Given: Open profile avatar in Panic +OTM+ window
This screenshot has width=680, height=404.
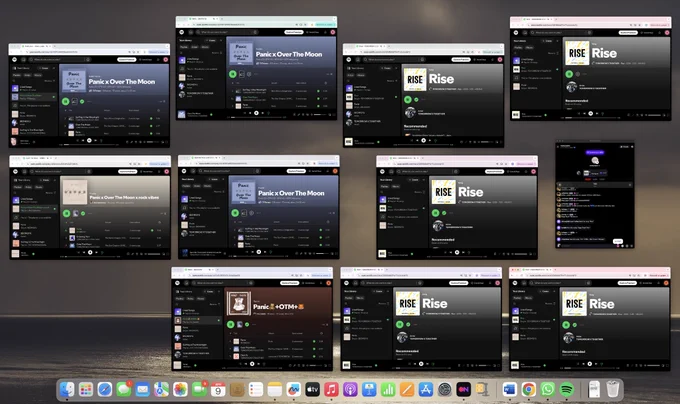Looking at the screenshot, I should click(328, 283).
